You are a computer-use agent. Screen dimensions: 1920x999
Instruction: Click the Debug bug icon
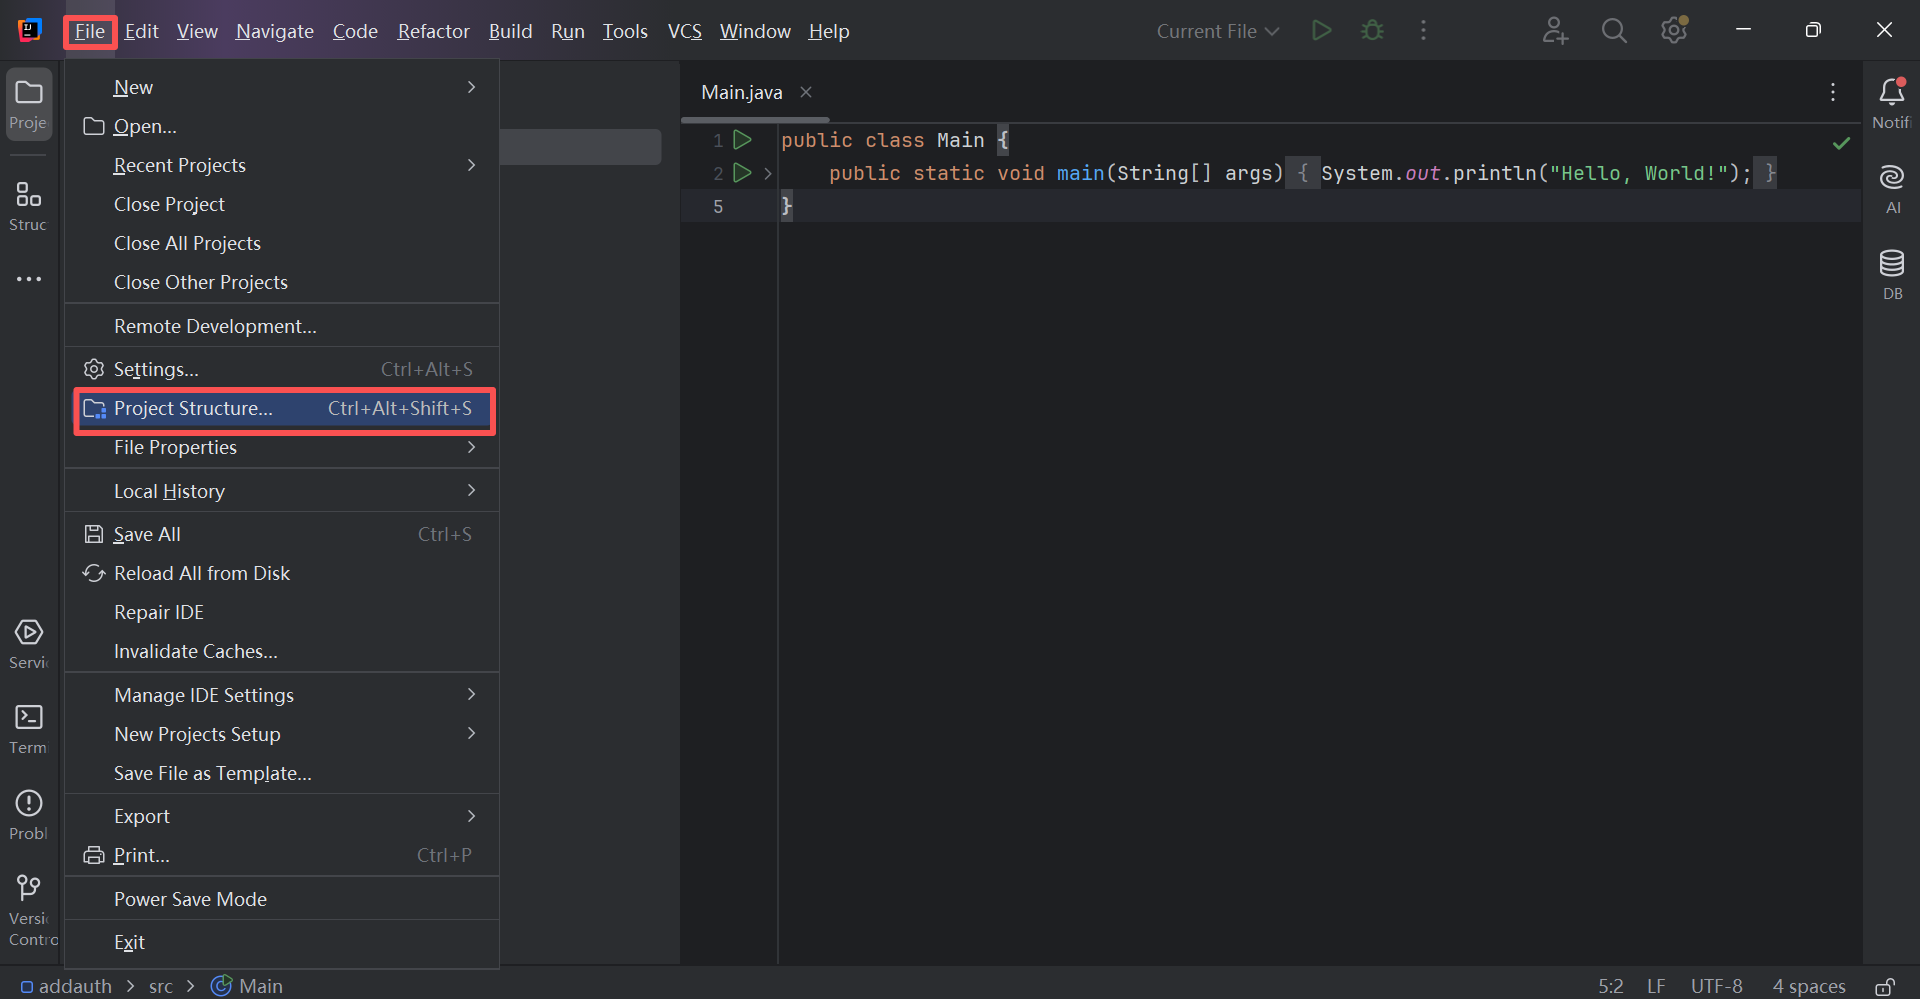click(1372, 31)
